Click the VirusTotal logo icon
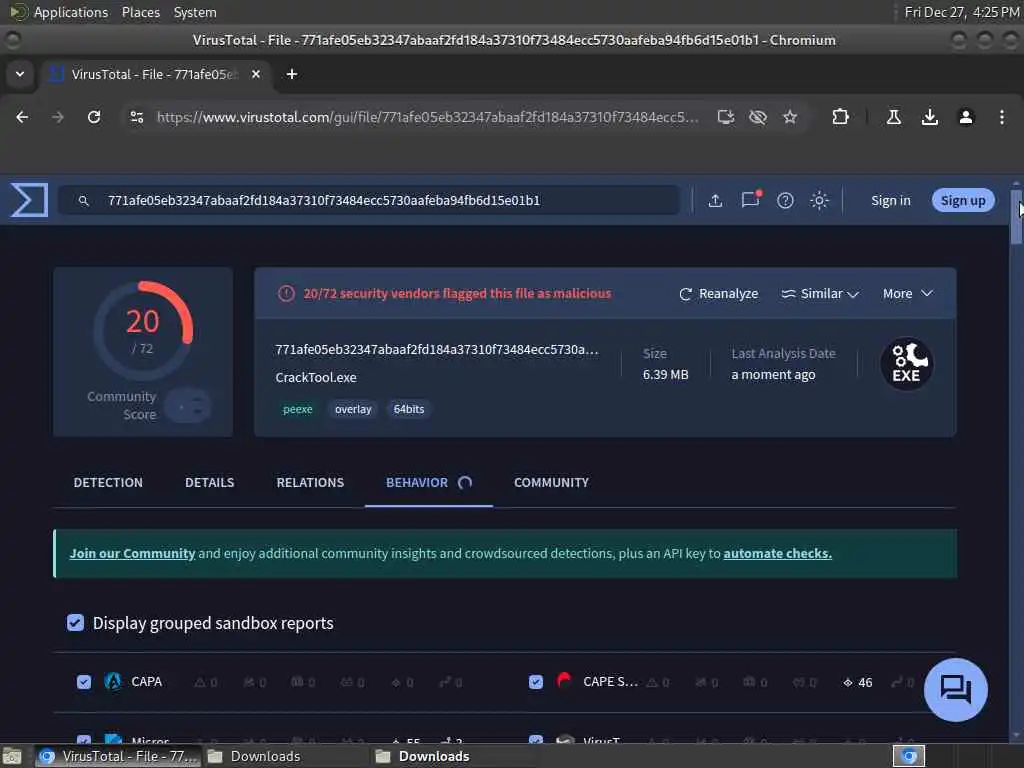This screenshot has height=768, width=1024. [x=29, y=200]
